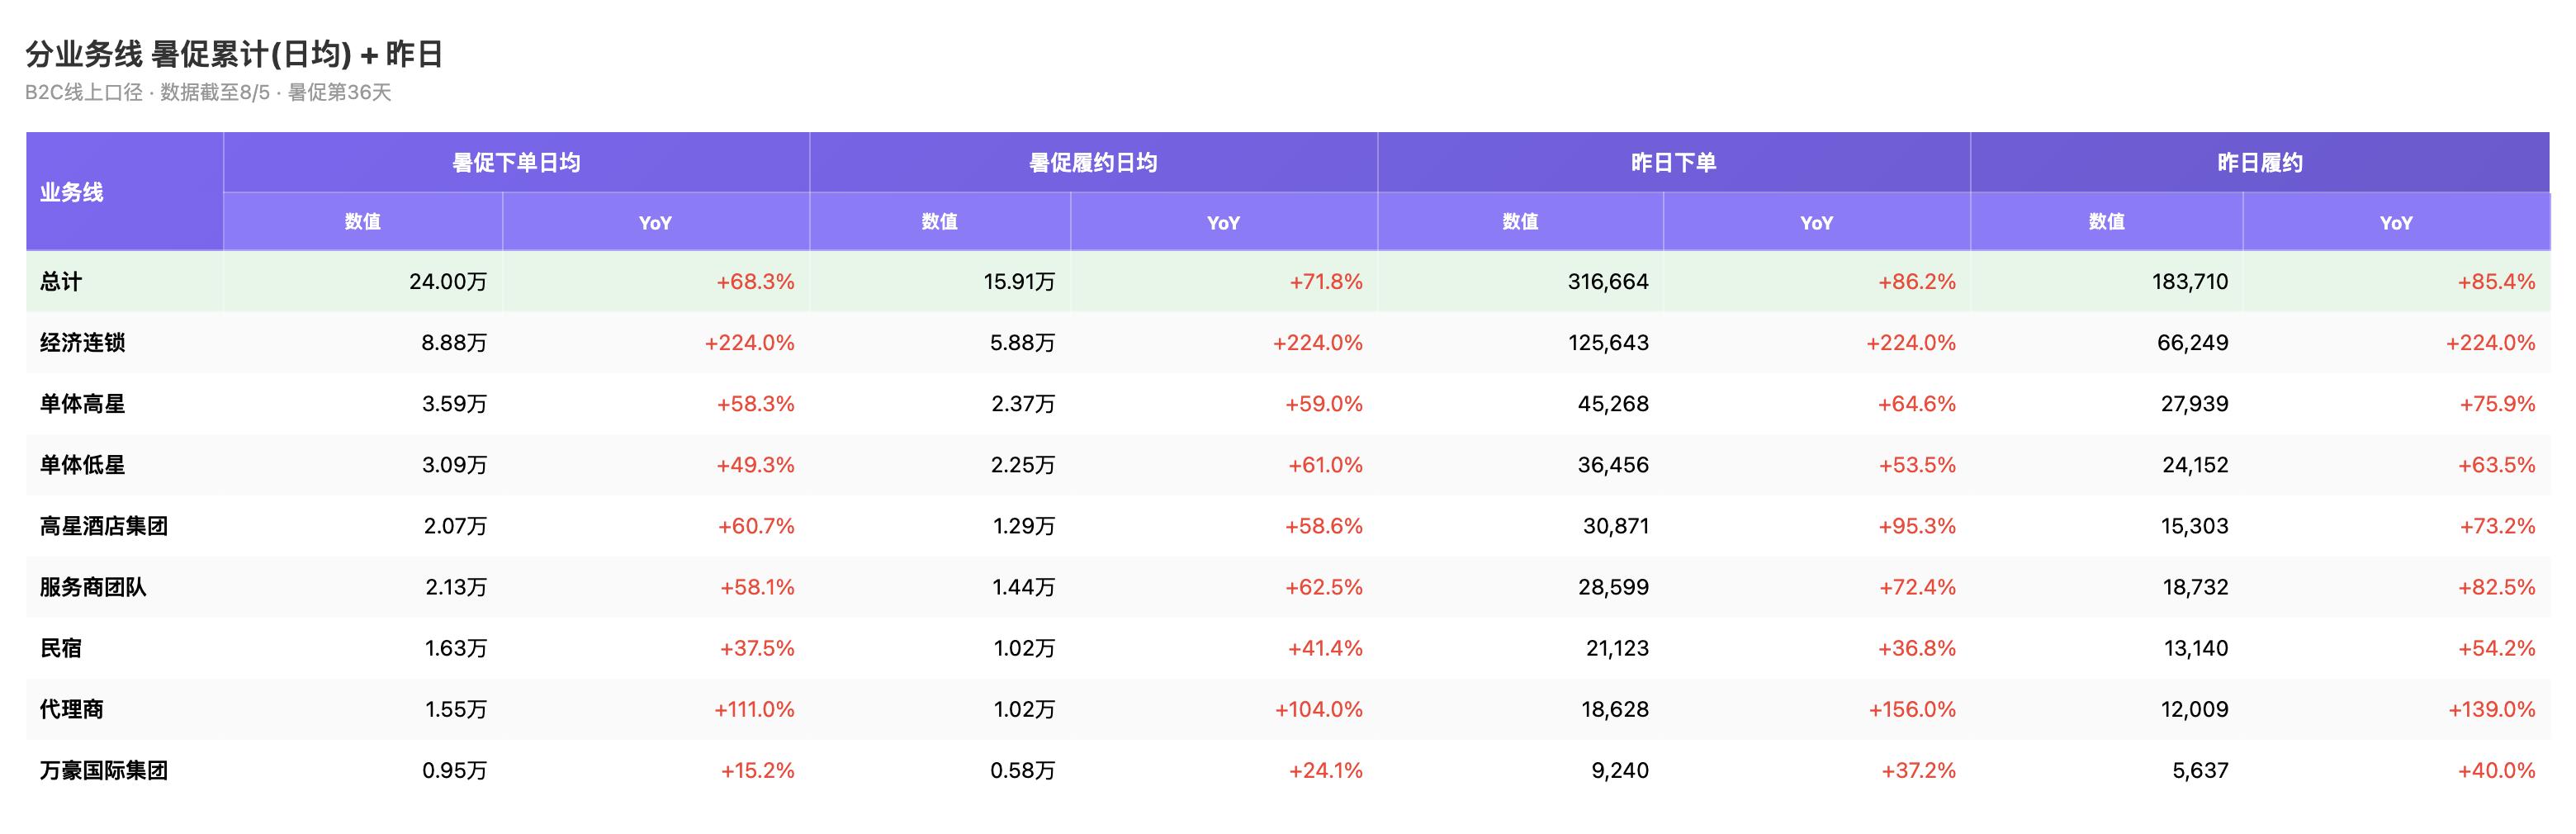Image resolution: width=2576 pixels, height=834 pixels.
Task: Click YoY subheader under 暑促下单日均
Action: [655, 222]
